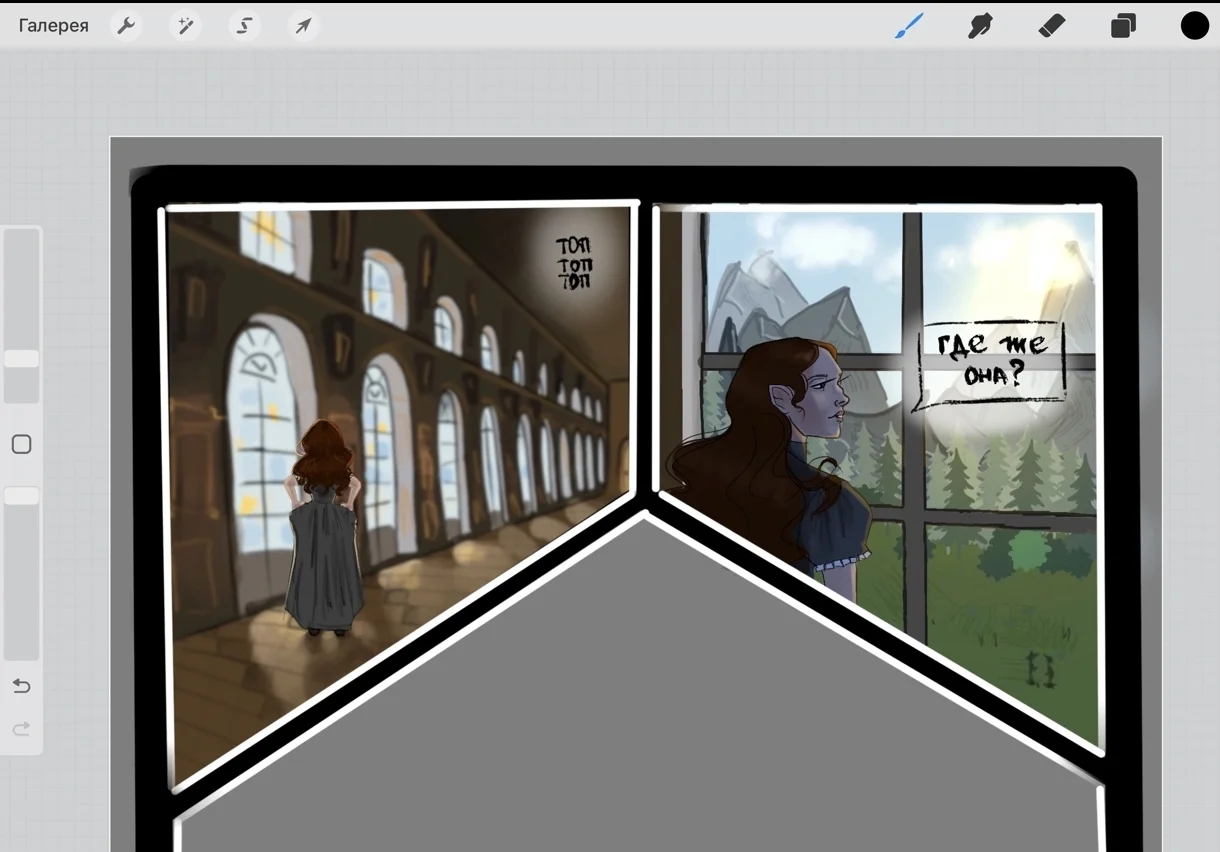This screenshot has width=1220, height=852.
Task: Click the 'где же она?' speech bubble
Action: [990, 364]
